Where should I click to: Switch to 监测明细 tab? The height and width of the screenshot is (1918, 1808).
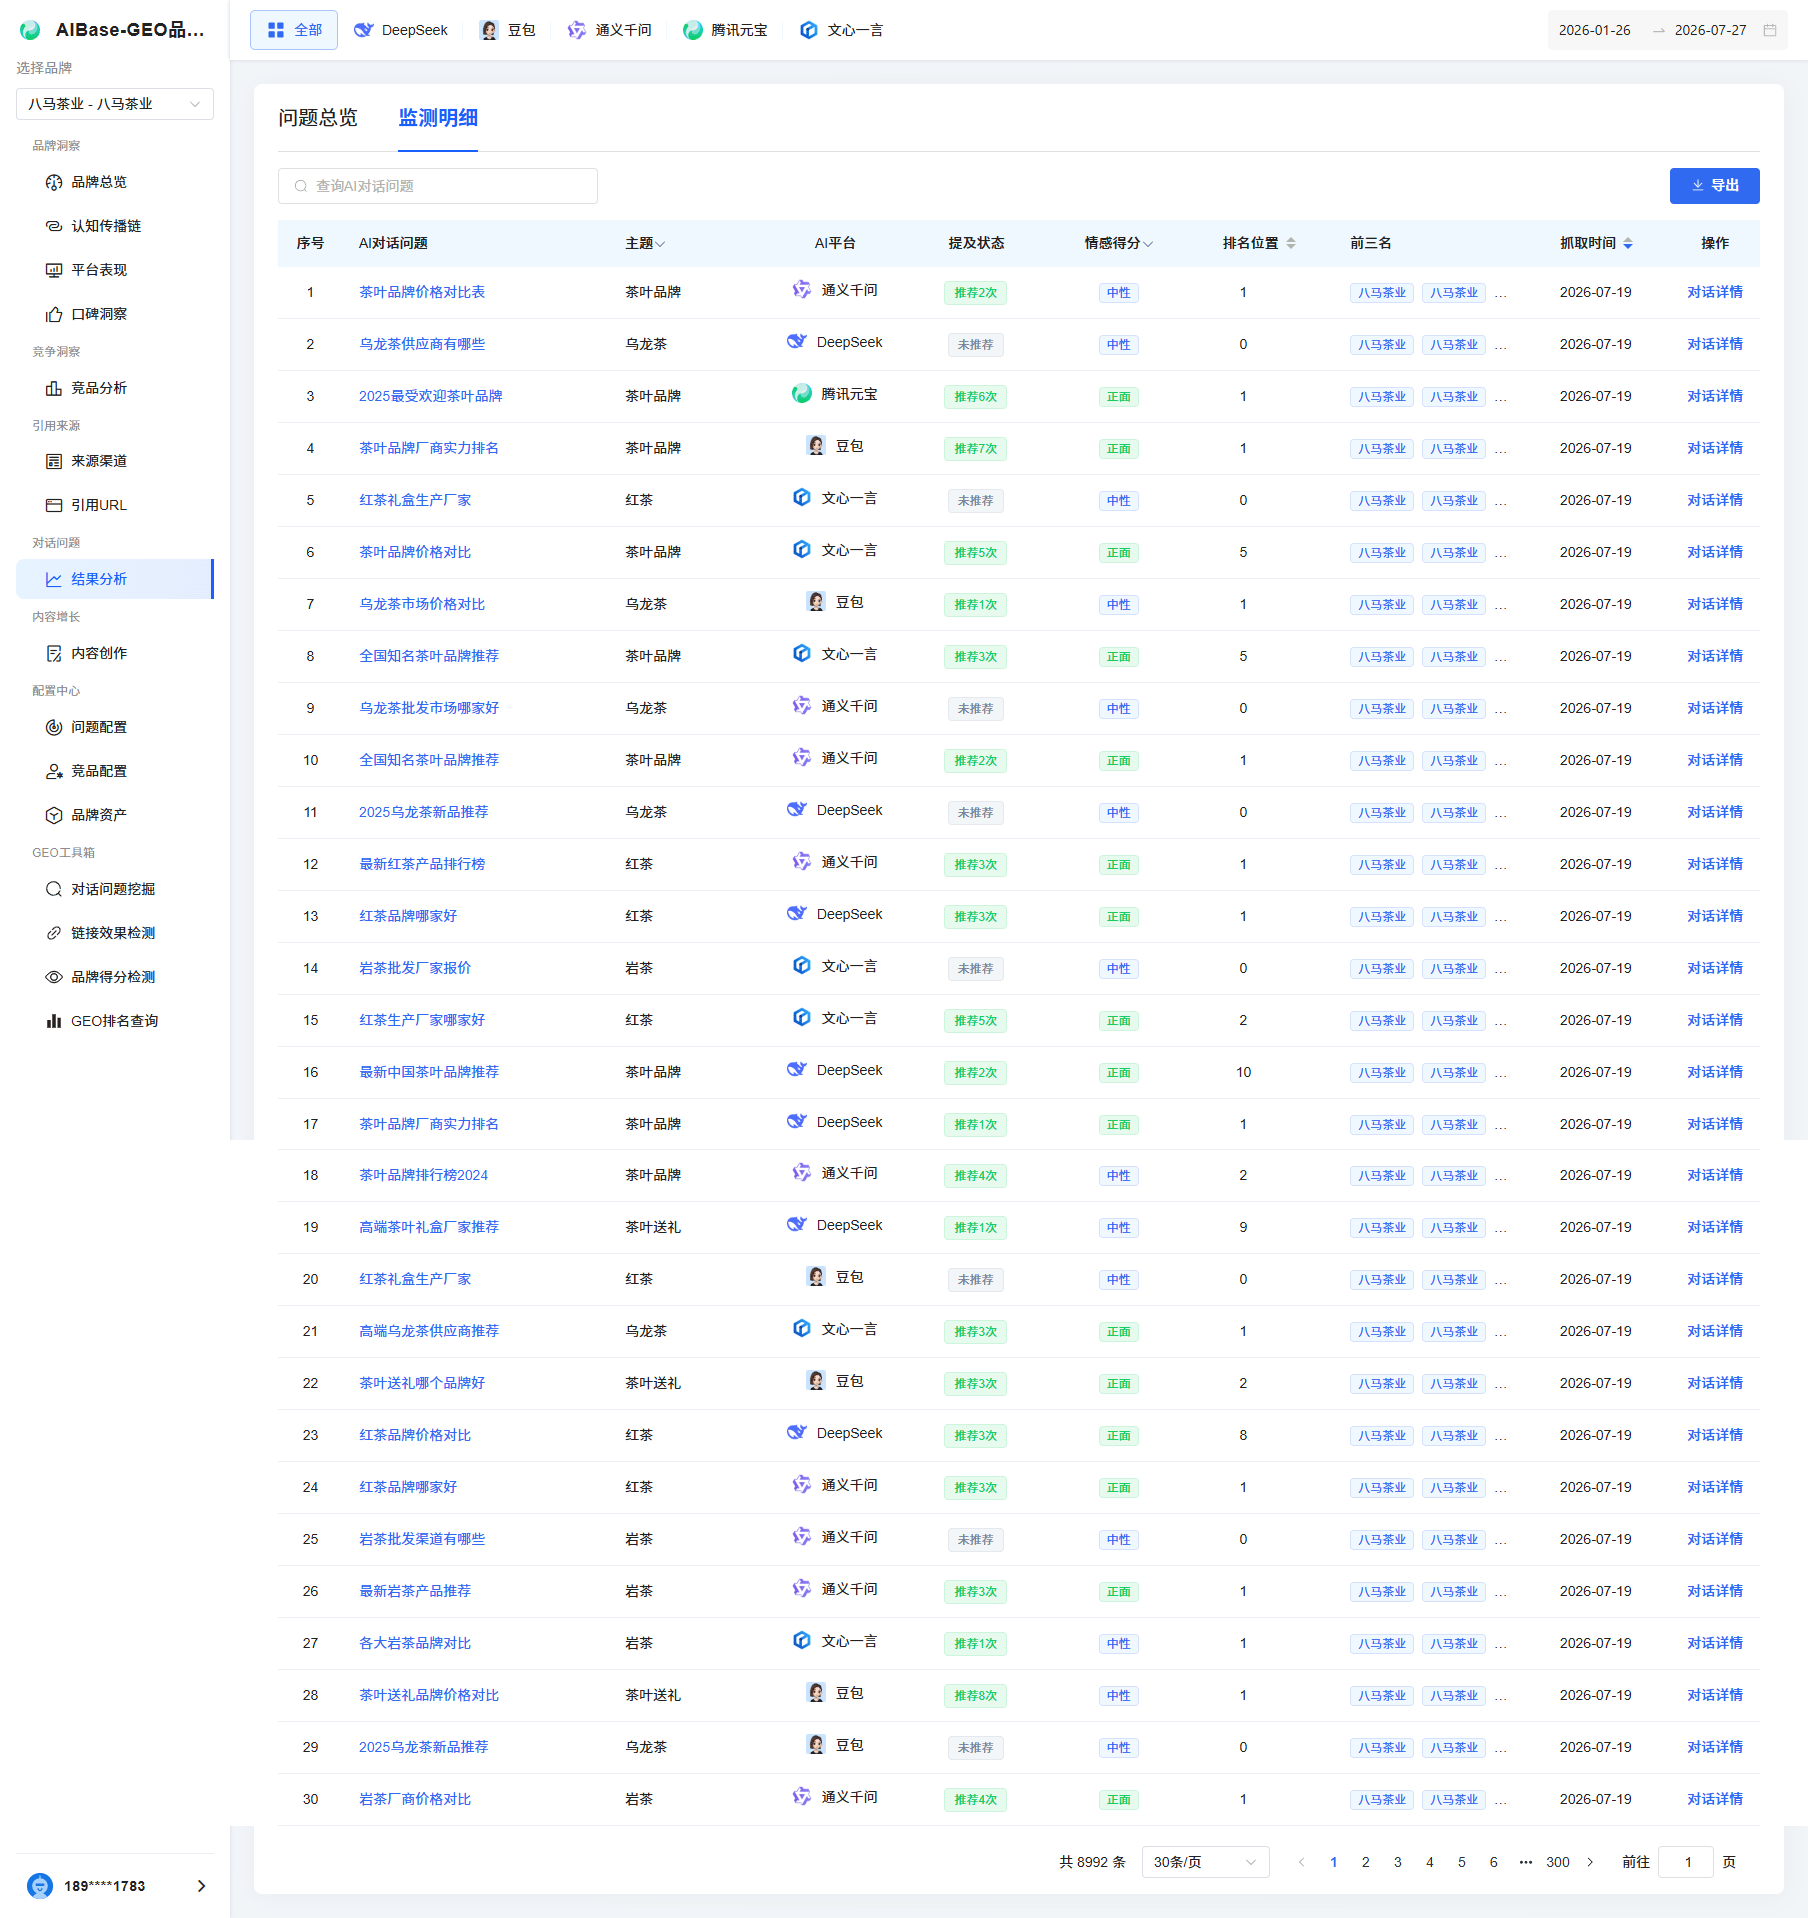(438, 118)
